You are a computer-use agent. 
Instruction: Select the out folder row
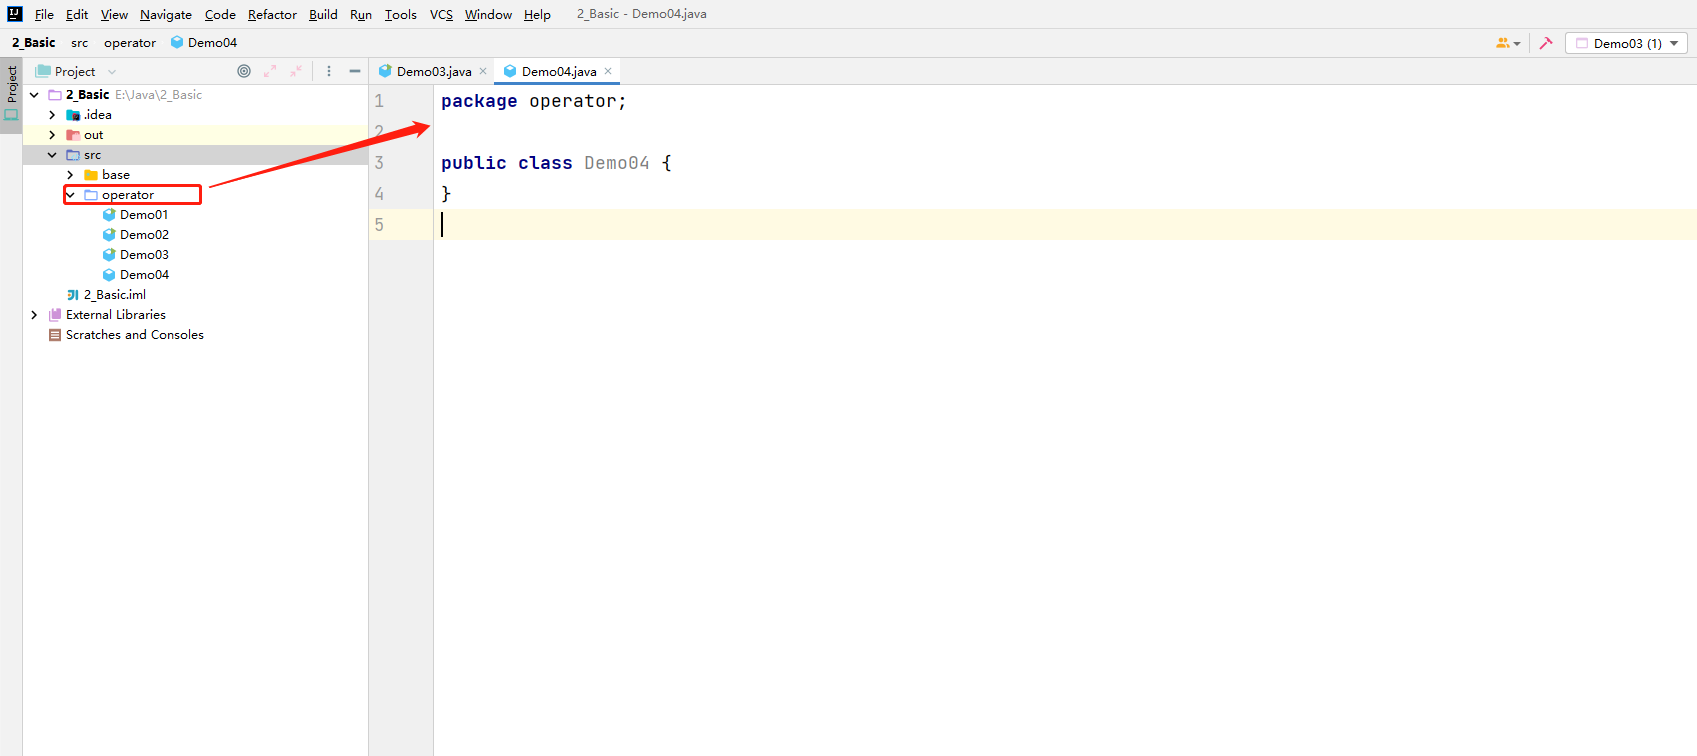tap(195, 135)
